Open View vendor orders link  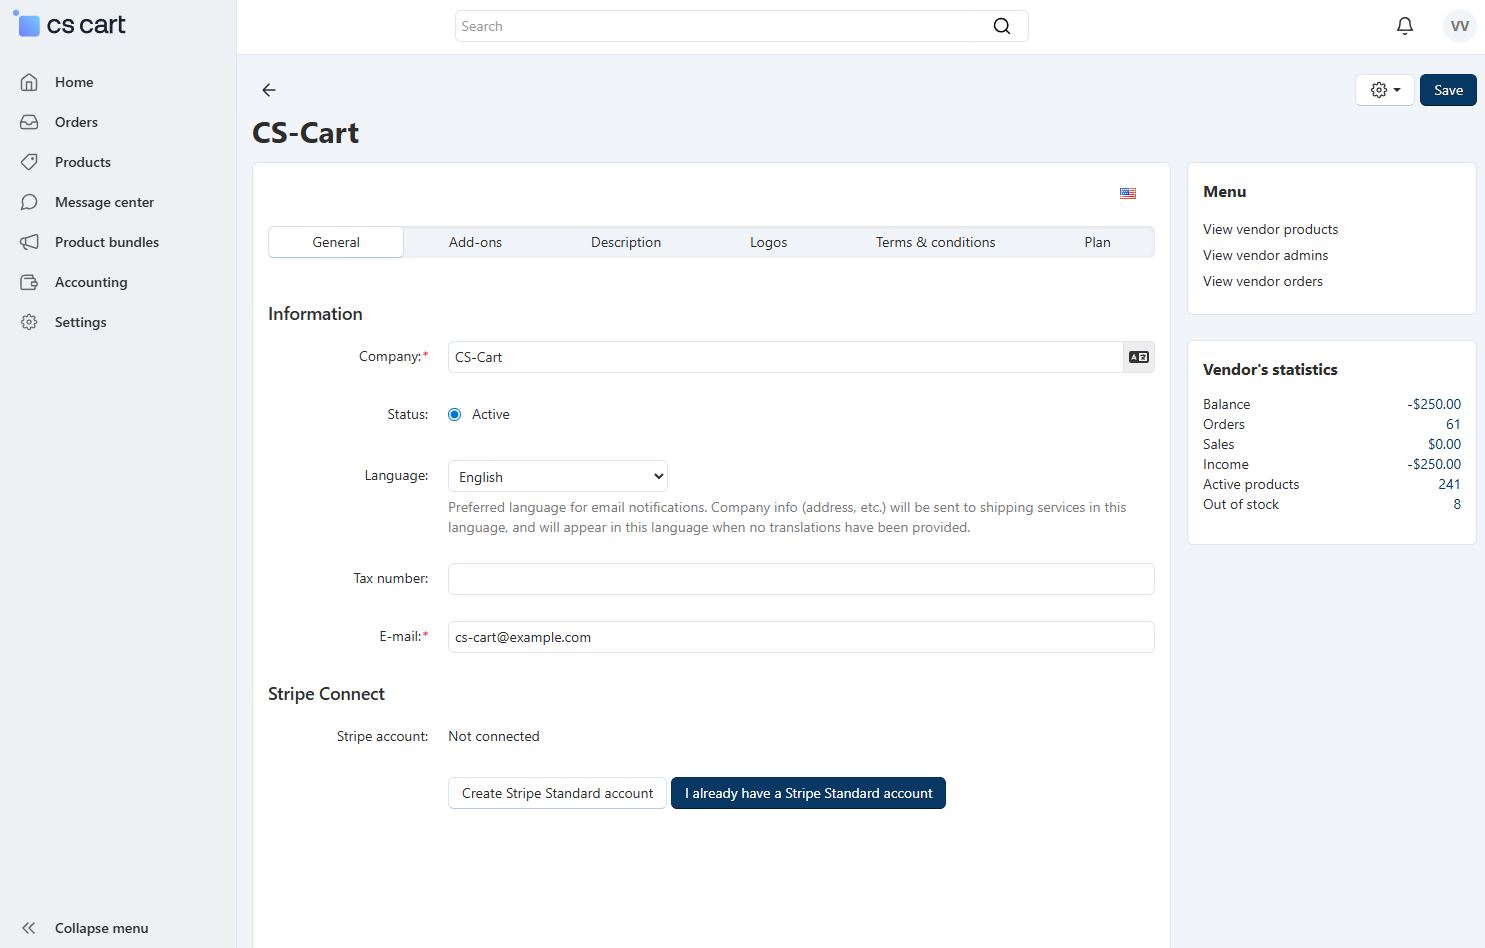point(1262,281)
